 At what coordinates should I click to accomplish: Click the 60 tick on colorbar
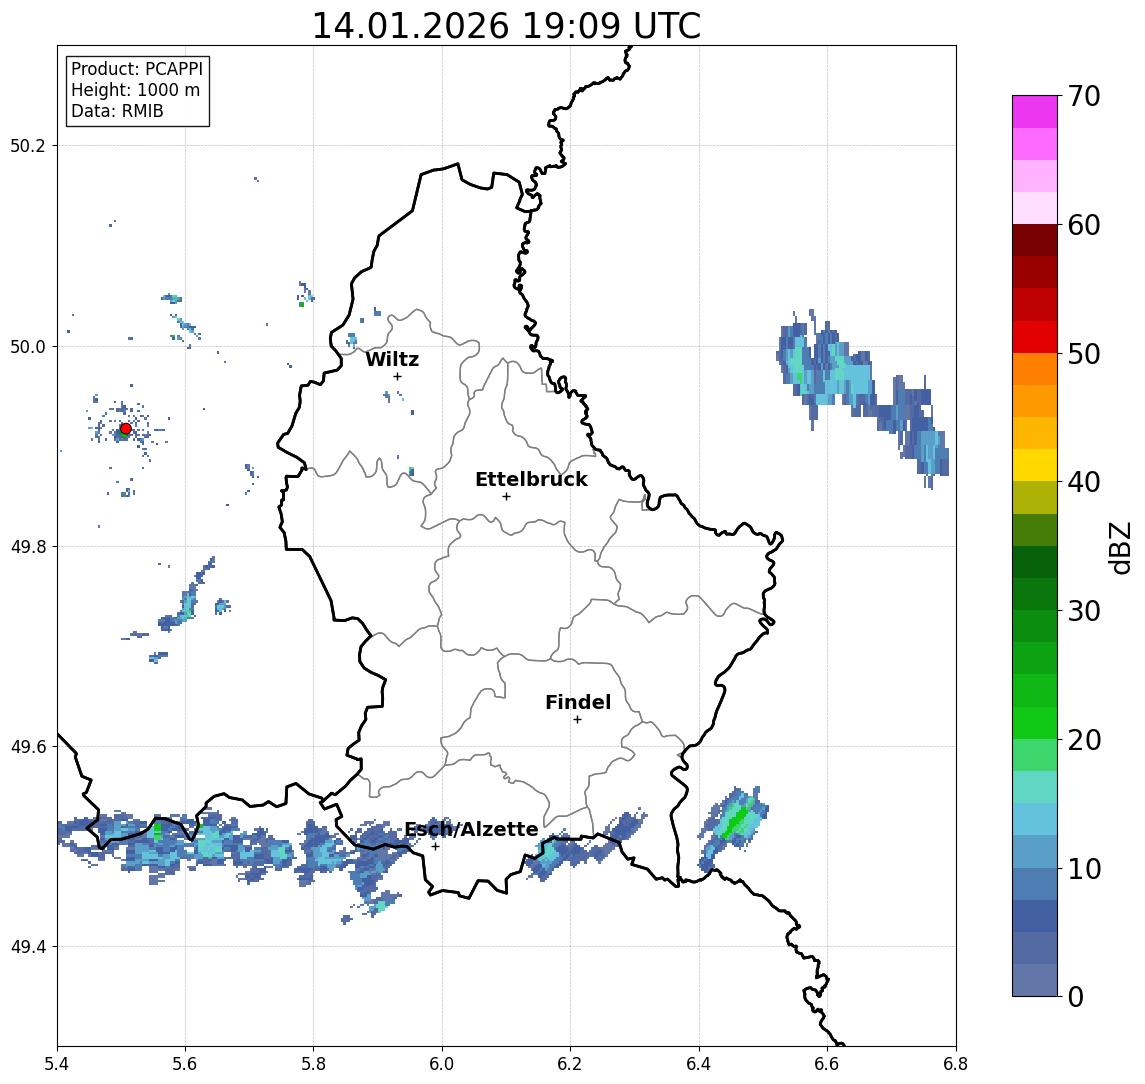[1084, 225]
